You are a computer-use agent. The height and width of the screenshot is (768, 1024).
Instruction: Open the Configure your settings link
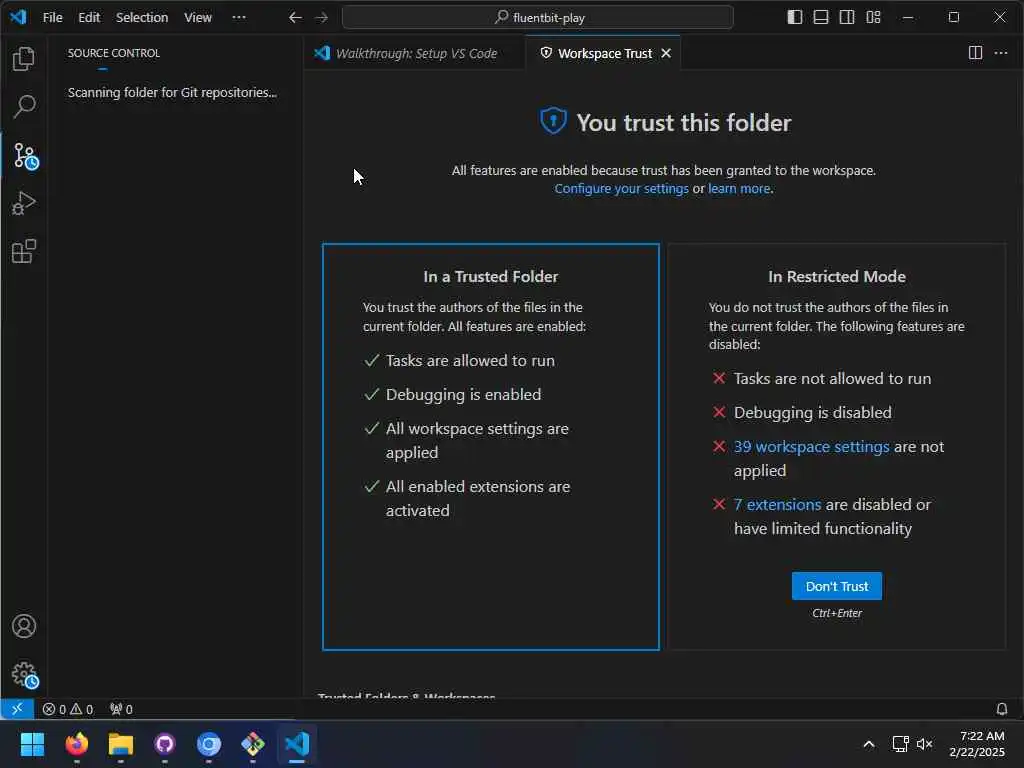click(x=621, y=189)
